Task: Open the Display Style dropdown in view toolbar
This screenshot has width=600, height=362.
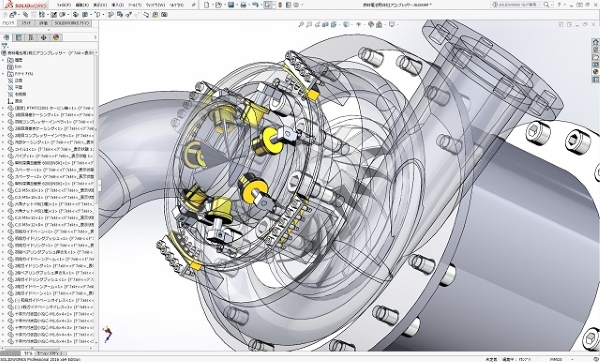Action: point(347,24)
